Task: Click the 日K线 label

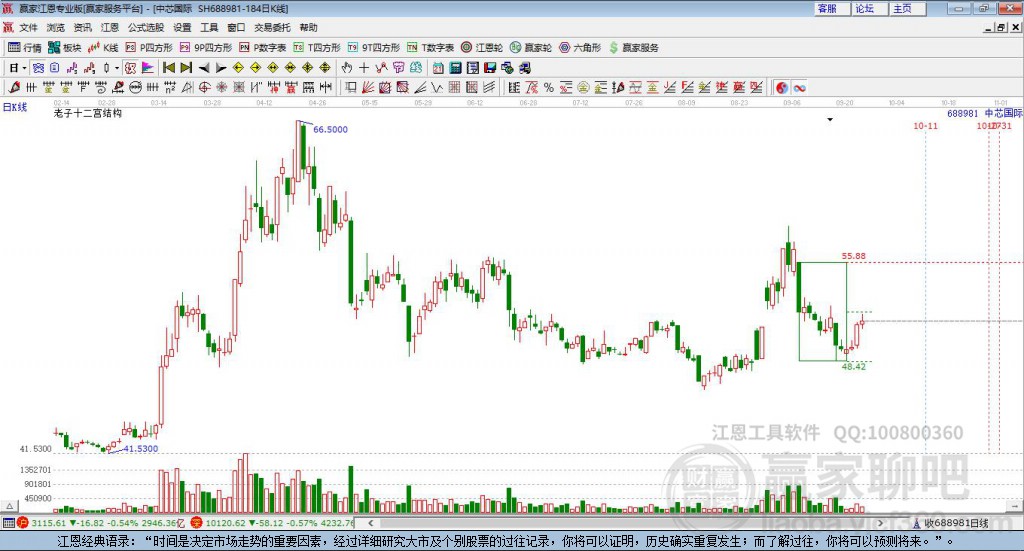Action: coord(15,107)
